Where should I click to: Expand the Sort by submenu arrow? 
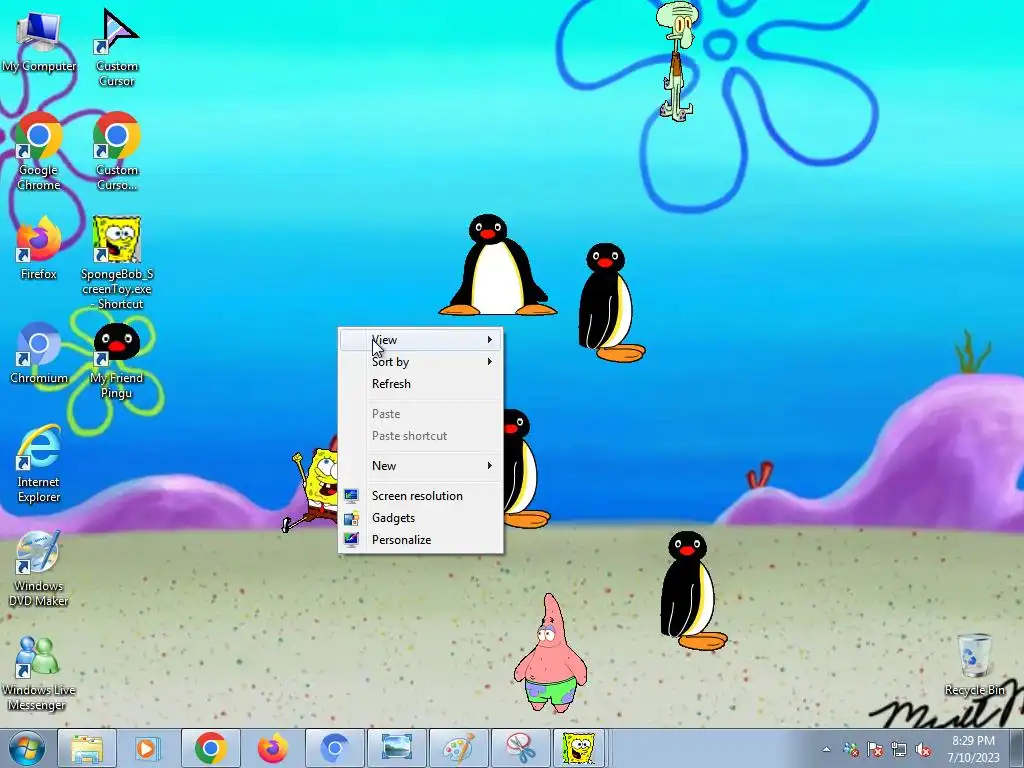[489, 362]
